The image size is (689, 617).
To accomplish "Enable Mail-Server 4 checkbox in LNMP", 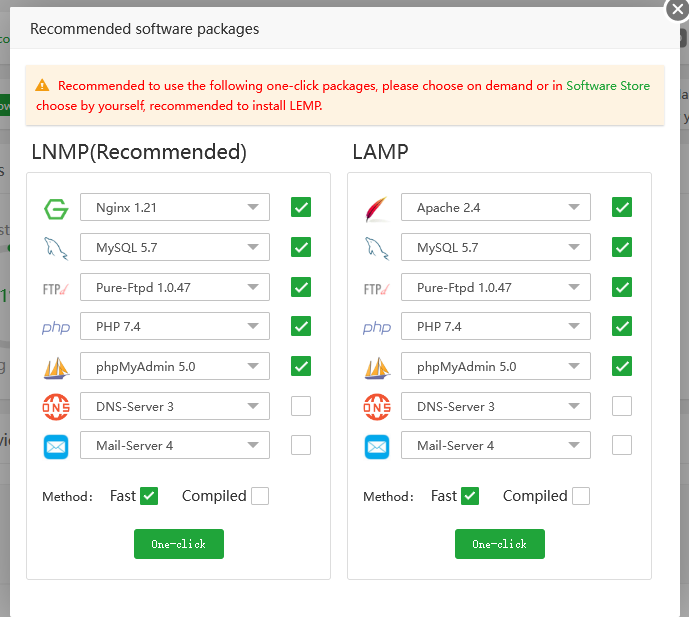I will [301, 446].
